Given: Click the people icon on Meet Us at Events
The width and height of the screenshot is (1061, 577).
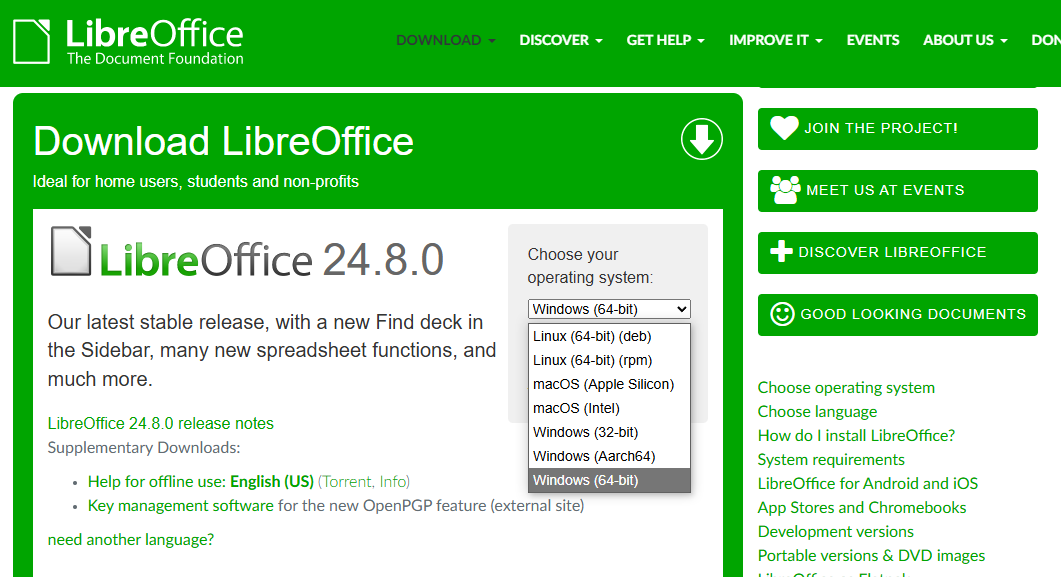Looking at the screenshot, I should 785,190.
